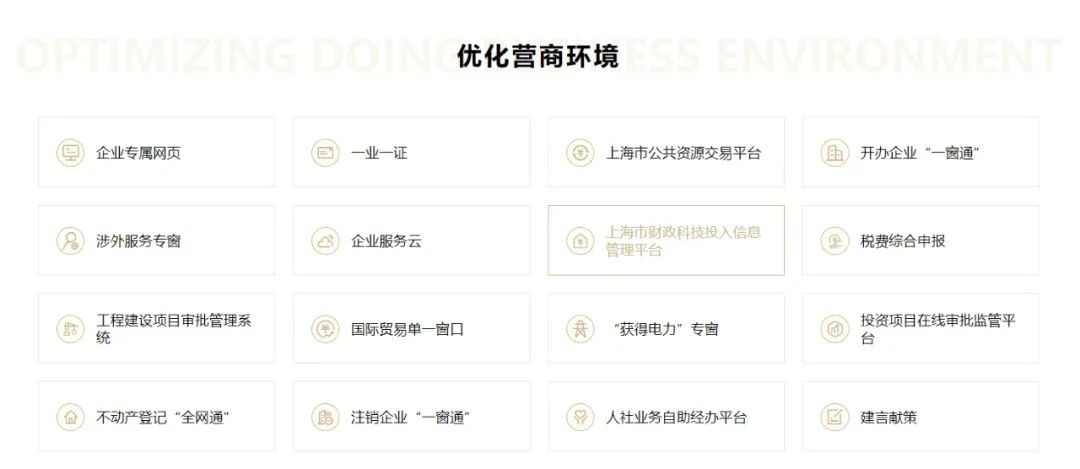Click the 建言献策 pencil note icon
Screen dimensions: 1080x469
coord(834,417)
